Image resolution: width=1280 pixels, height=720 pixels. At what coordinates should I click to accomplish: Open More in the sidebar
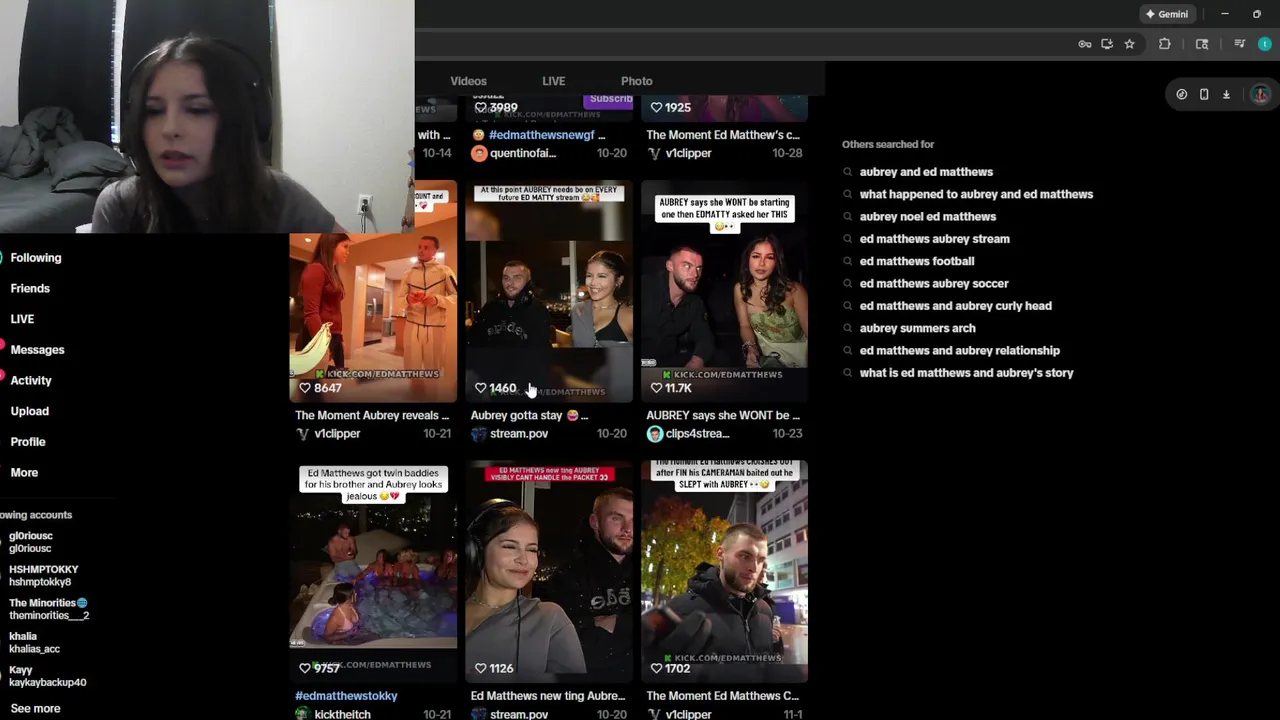[x=24, y=472]
